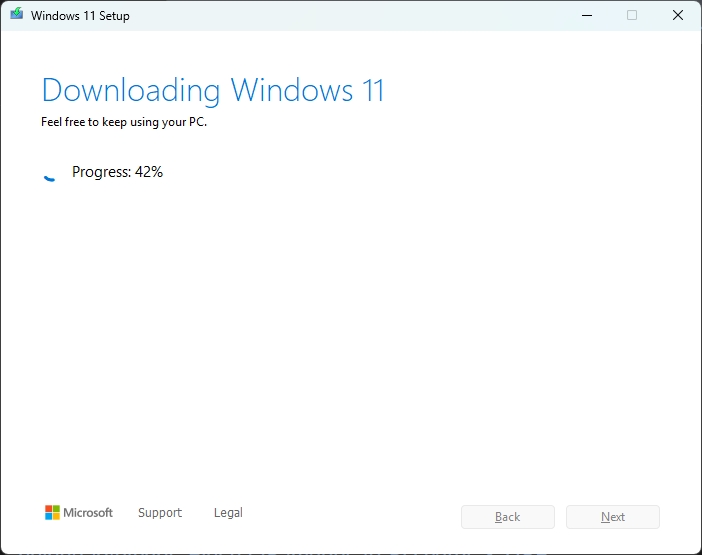The height and width of the screenshot is (555, 702).
Task: Click 'Feel free to keep using your PC.' text
Action: pyautogui.click(x=124, y=122)
